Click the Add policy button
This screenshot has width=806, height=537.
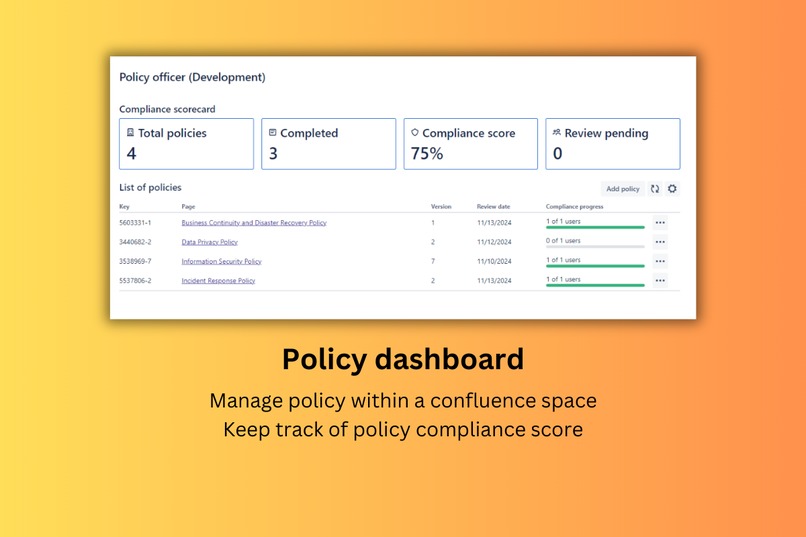(x=622, y=189)
